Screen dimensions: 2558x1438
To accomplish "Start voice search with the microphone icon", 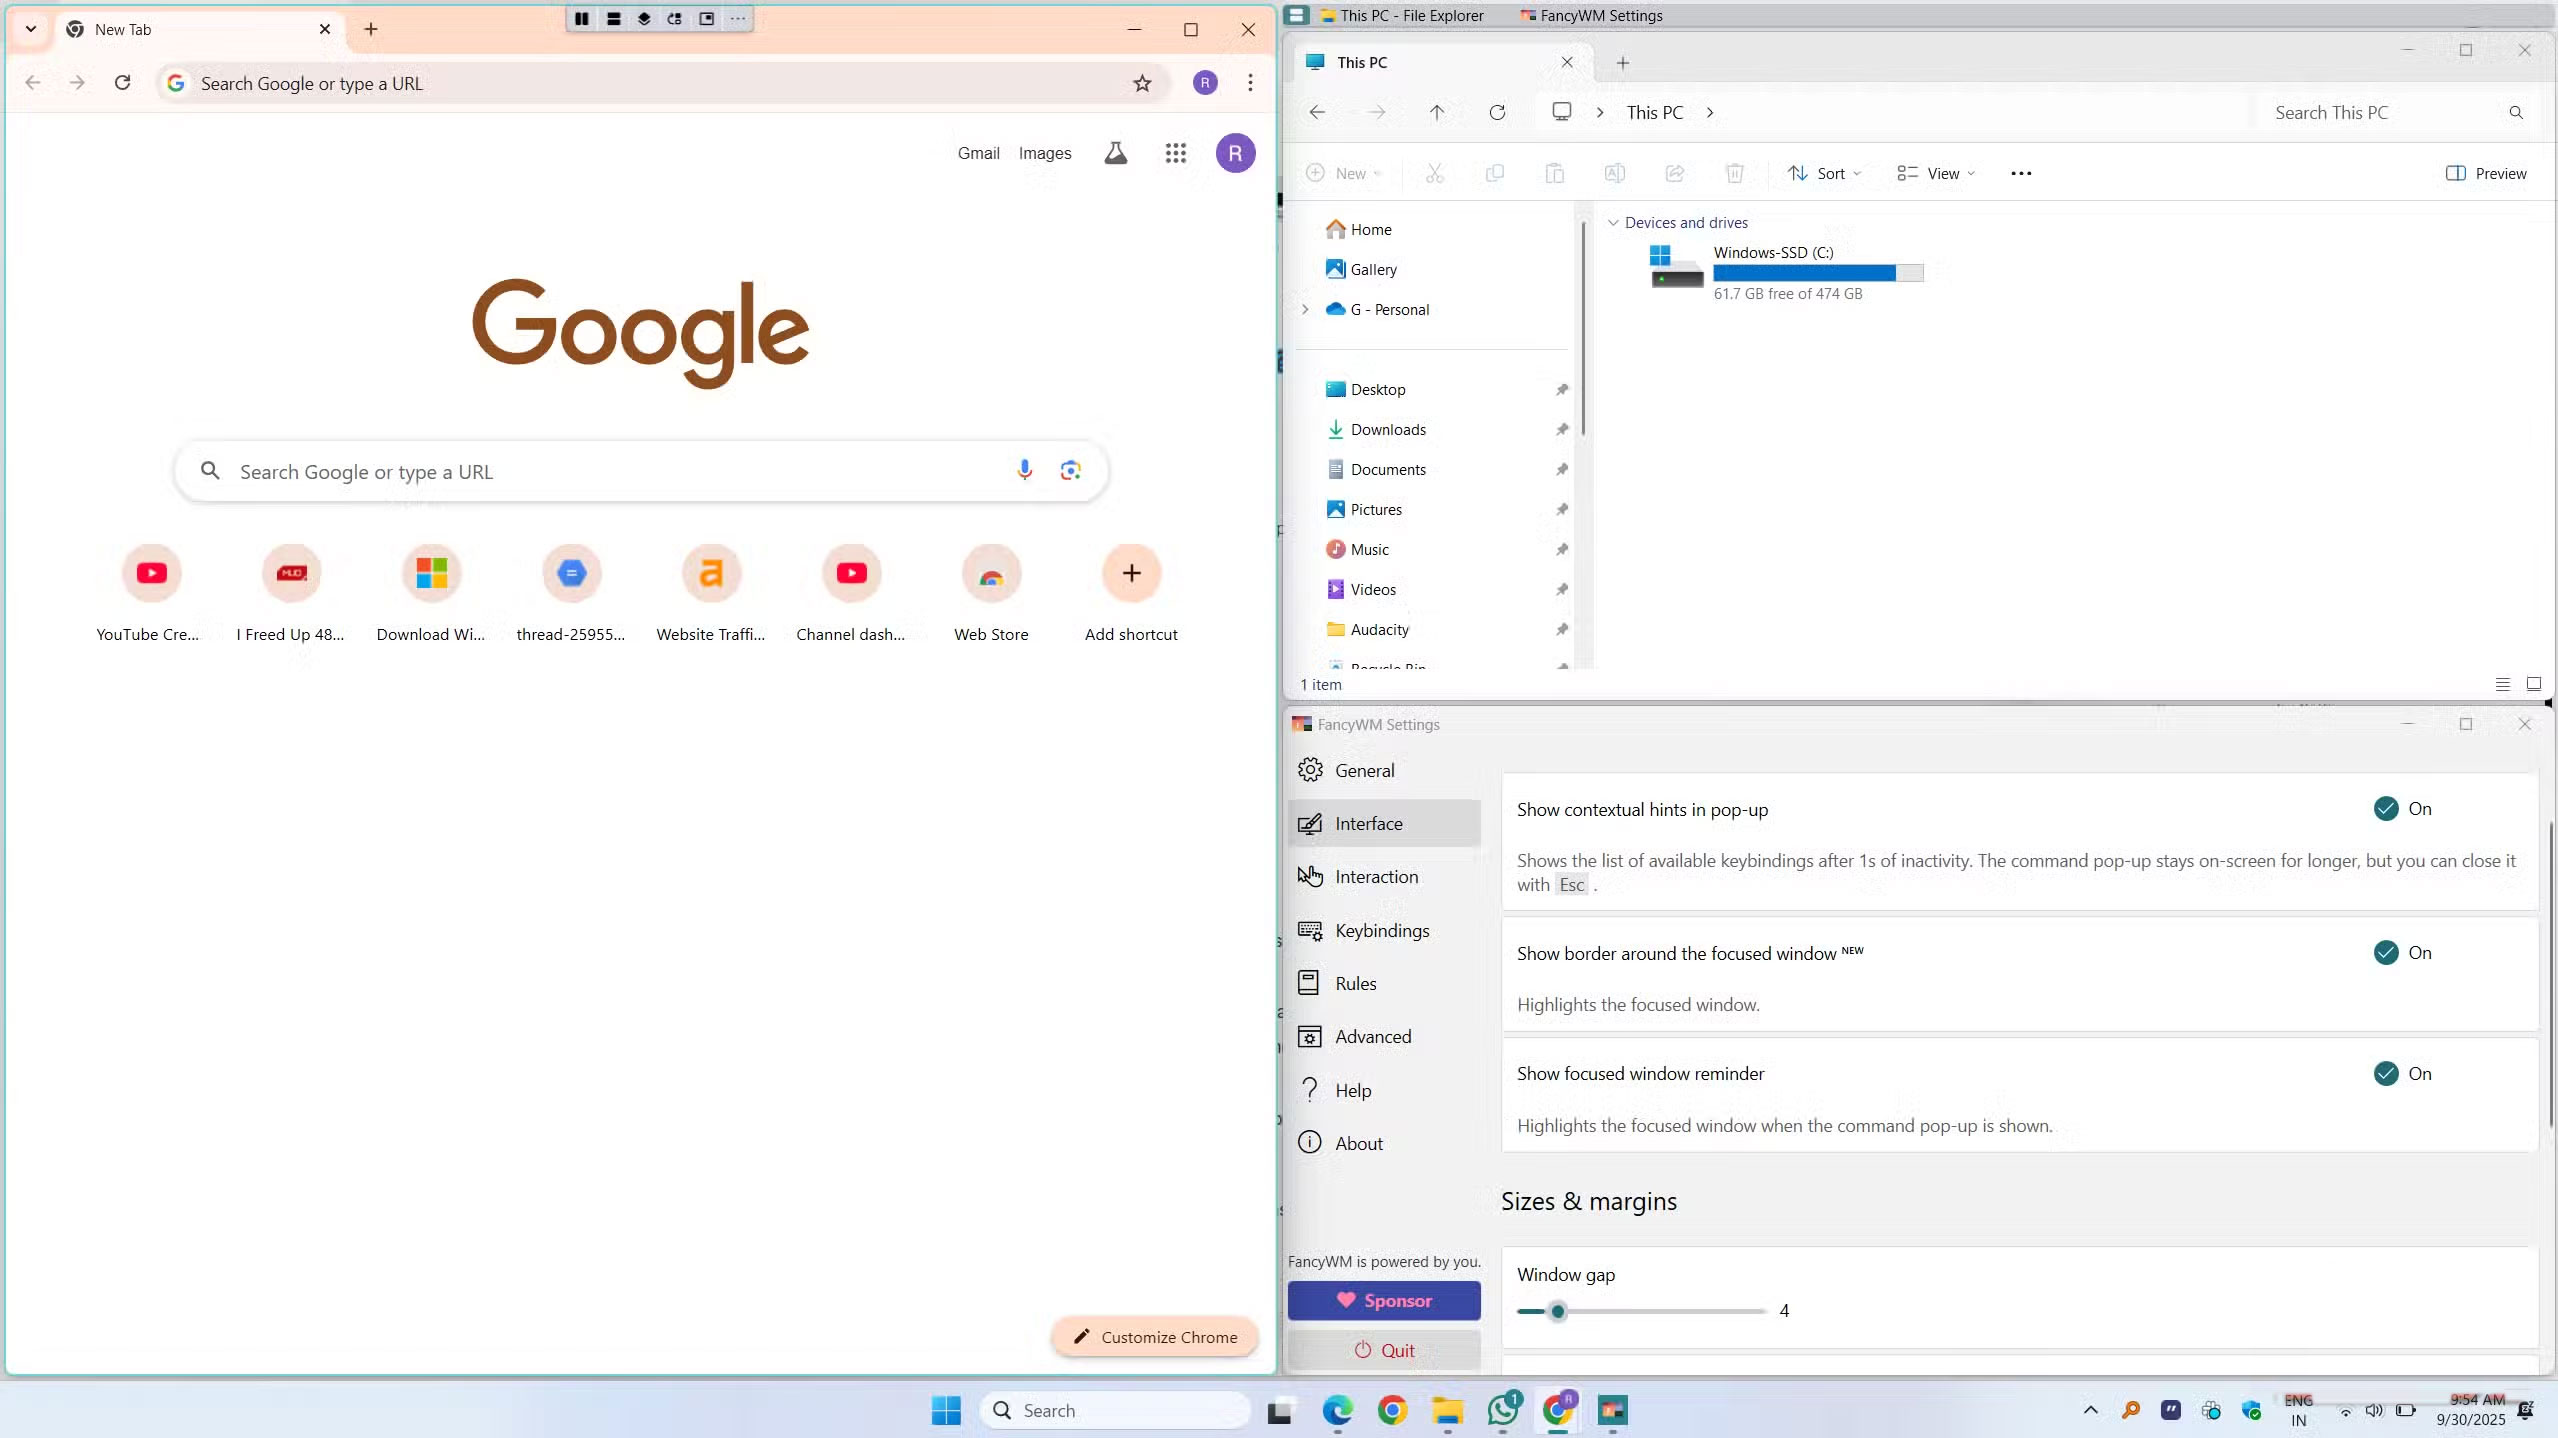I will pos(1023,470).
